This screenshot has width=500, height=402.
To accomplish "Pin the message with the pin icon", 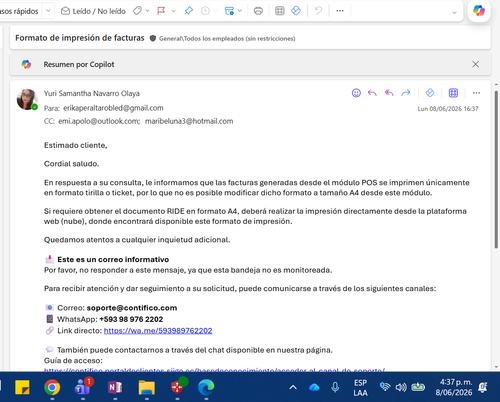I will pyautogui.click(x=189, y=11).
